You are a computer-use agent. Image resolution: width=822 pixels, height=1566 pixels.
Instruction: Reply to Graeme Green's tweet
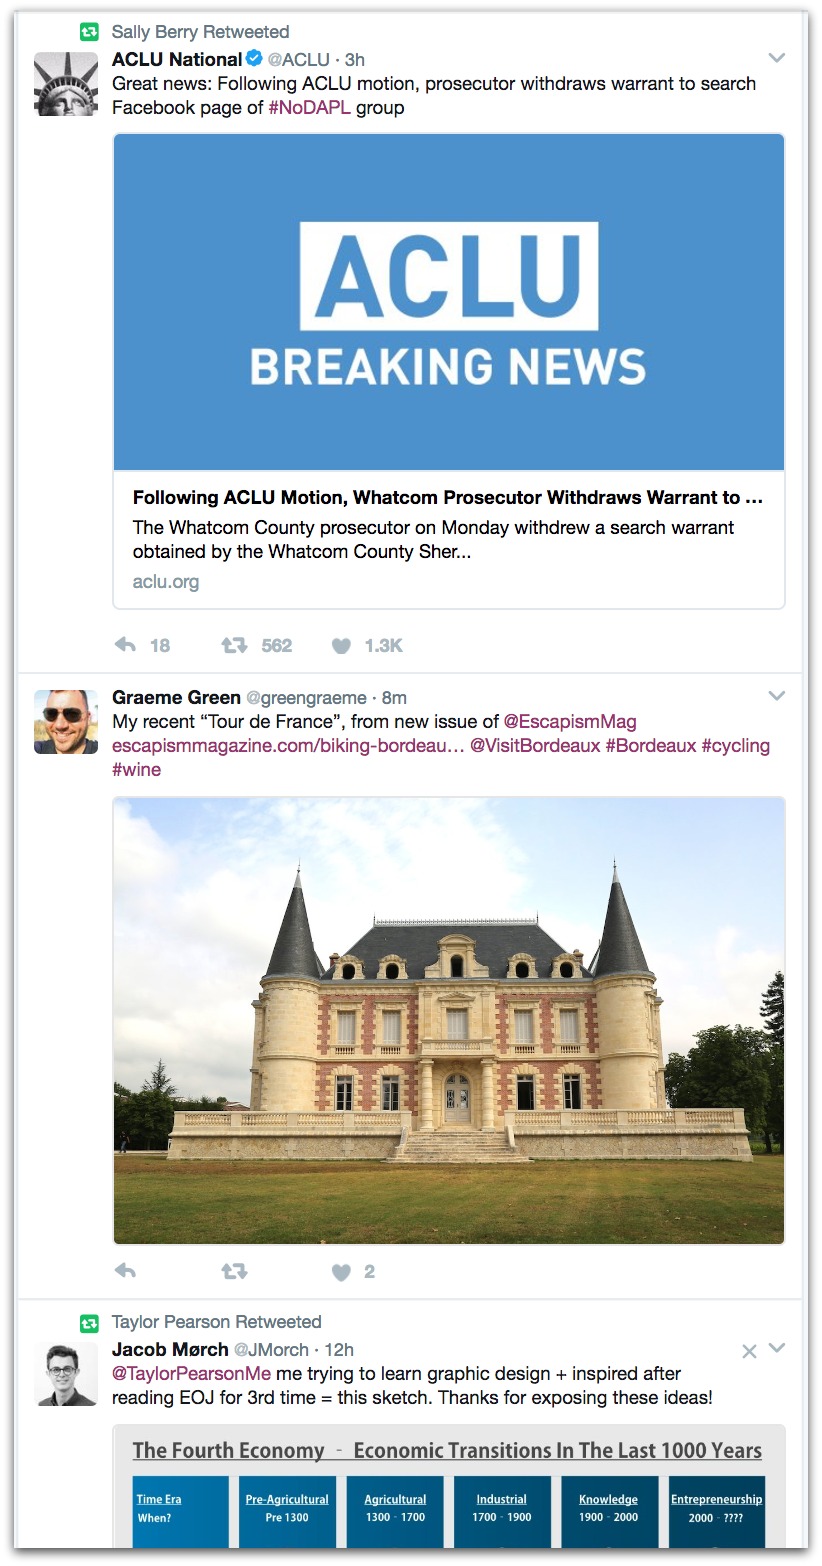pos(125,1272)
